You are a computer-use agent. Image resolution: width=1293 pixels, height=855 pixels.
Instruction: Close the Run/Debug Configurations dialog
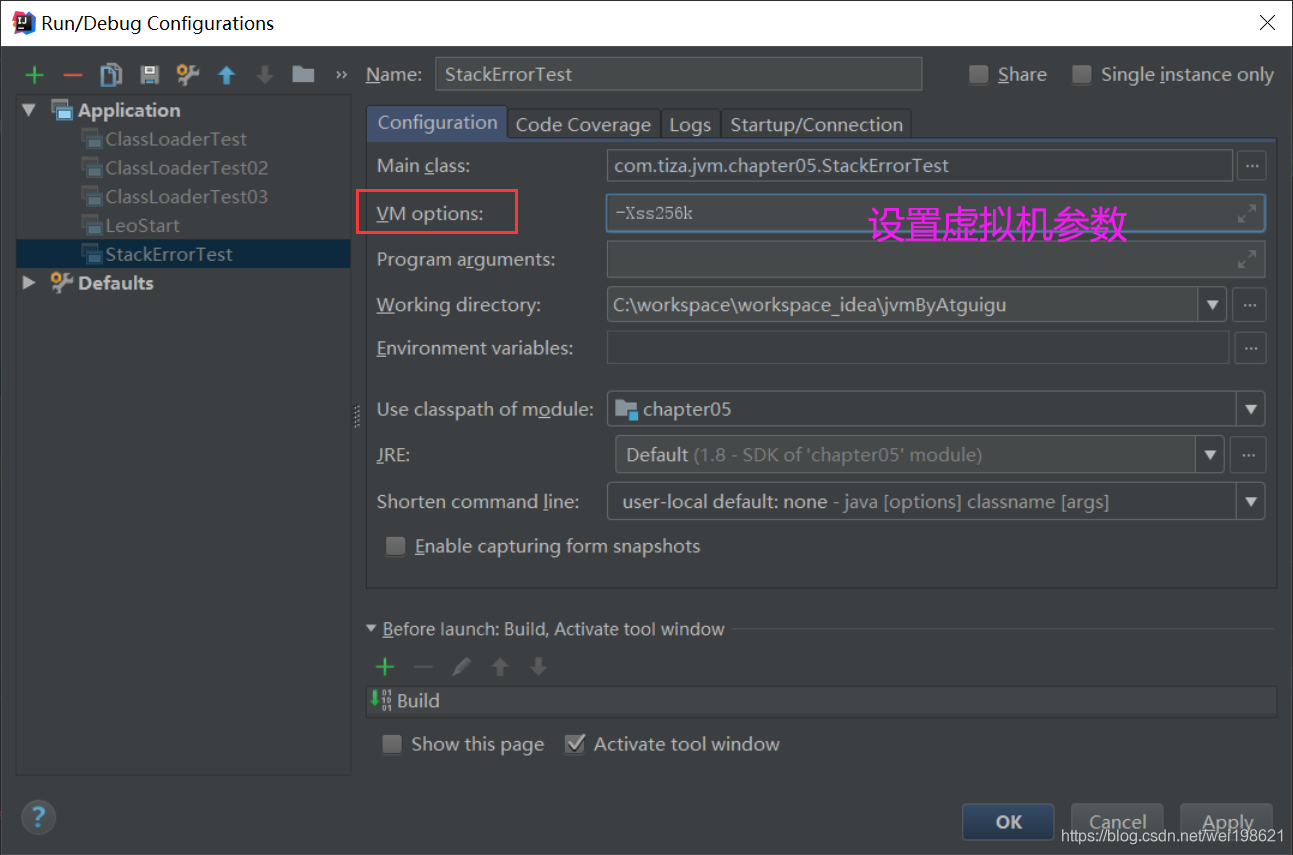click(1266, 23)
